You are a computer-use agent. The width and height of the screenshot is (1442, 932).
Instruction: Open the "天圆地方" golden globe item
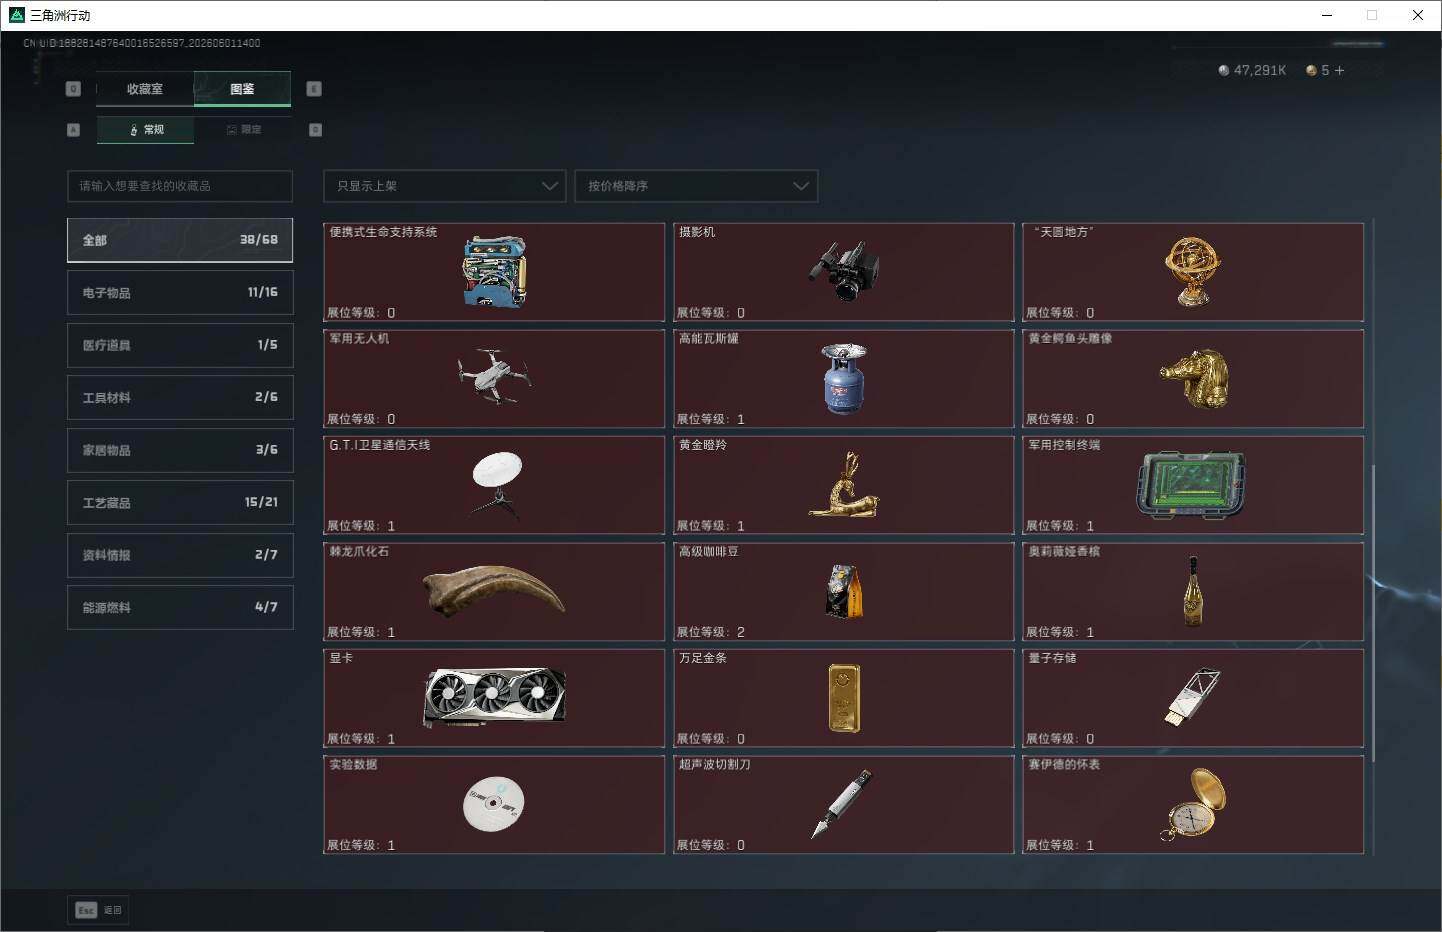click(1193, 272)
